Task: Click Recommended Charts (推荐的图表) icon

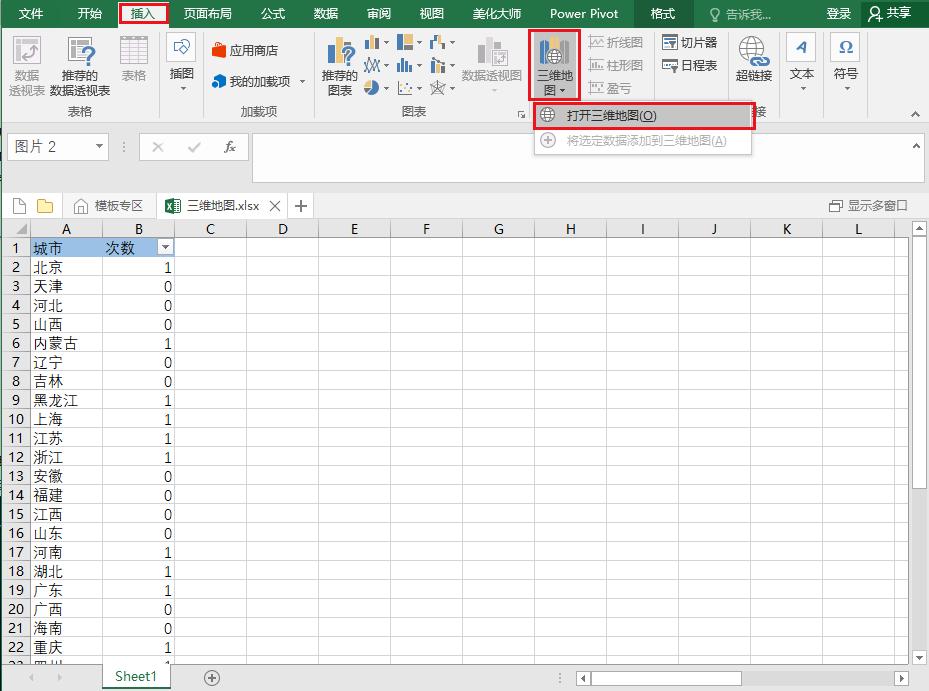Action: (x=339, y=66)
